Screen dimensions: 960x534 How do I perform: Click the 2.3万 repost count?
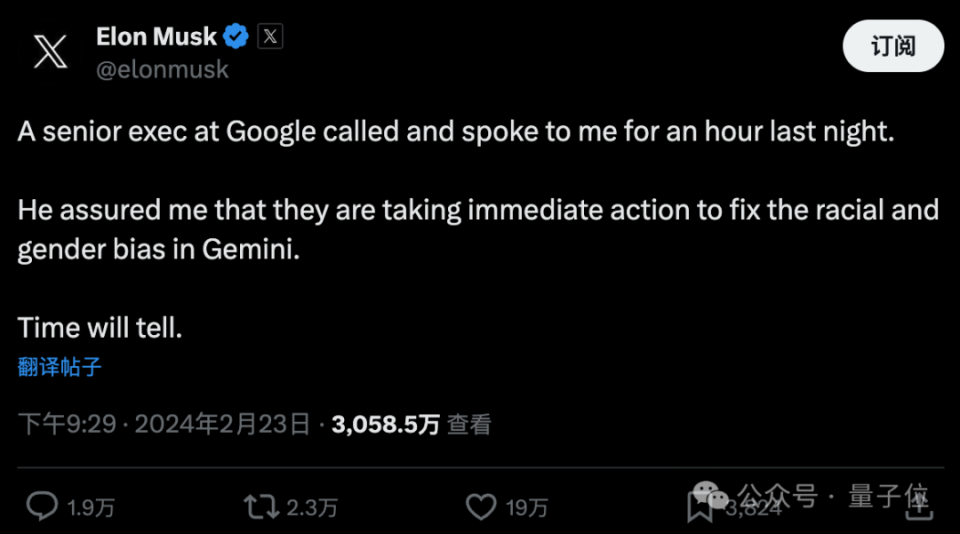coord(312,508)
